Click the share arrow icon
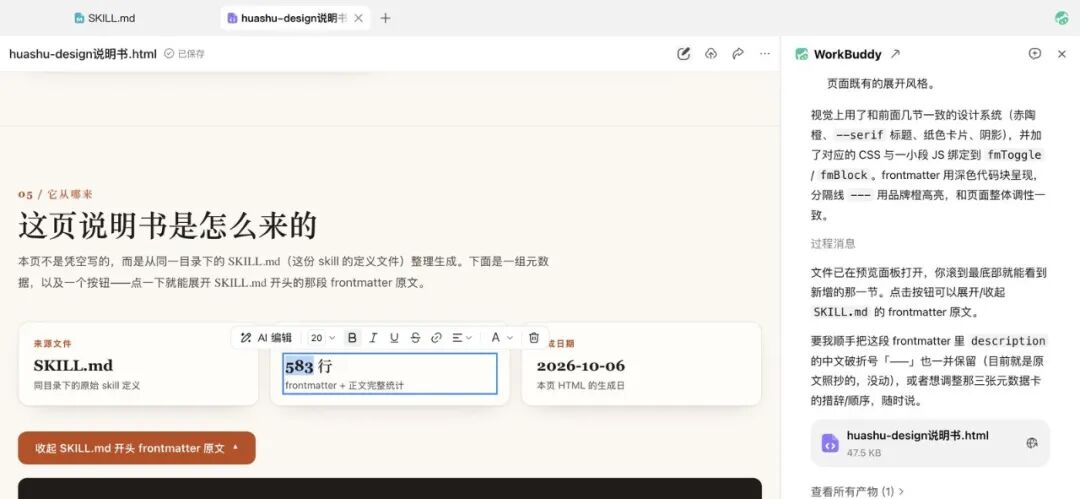 pos(738,54)
